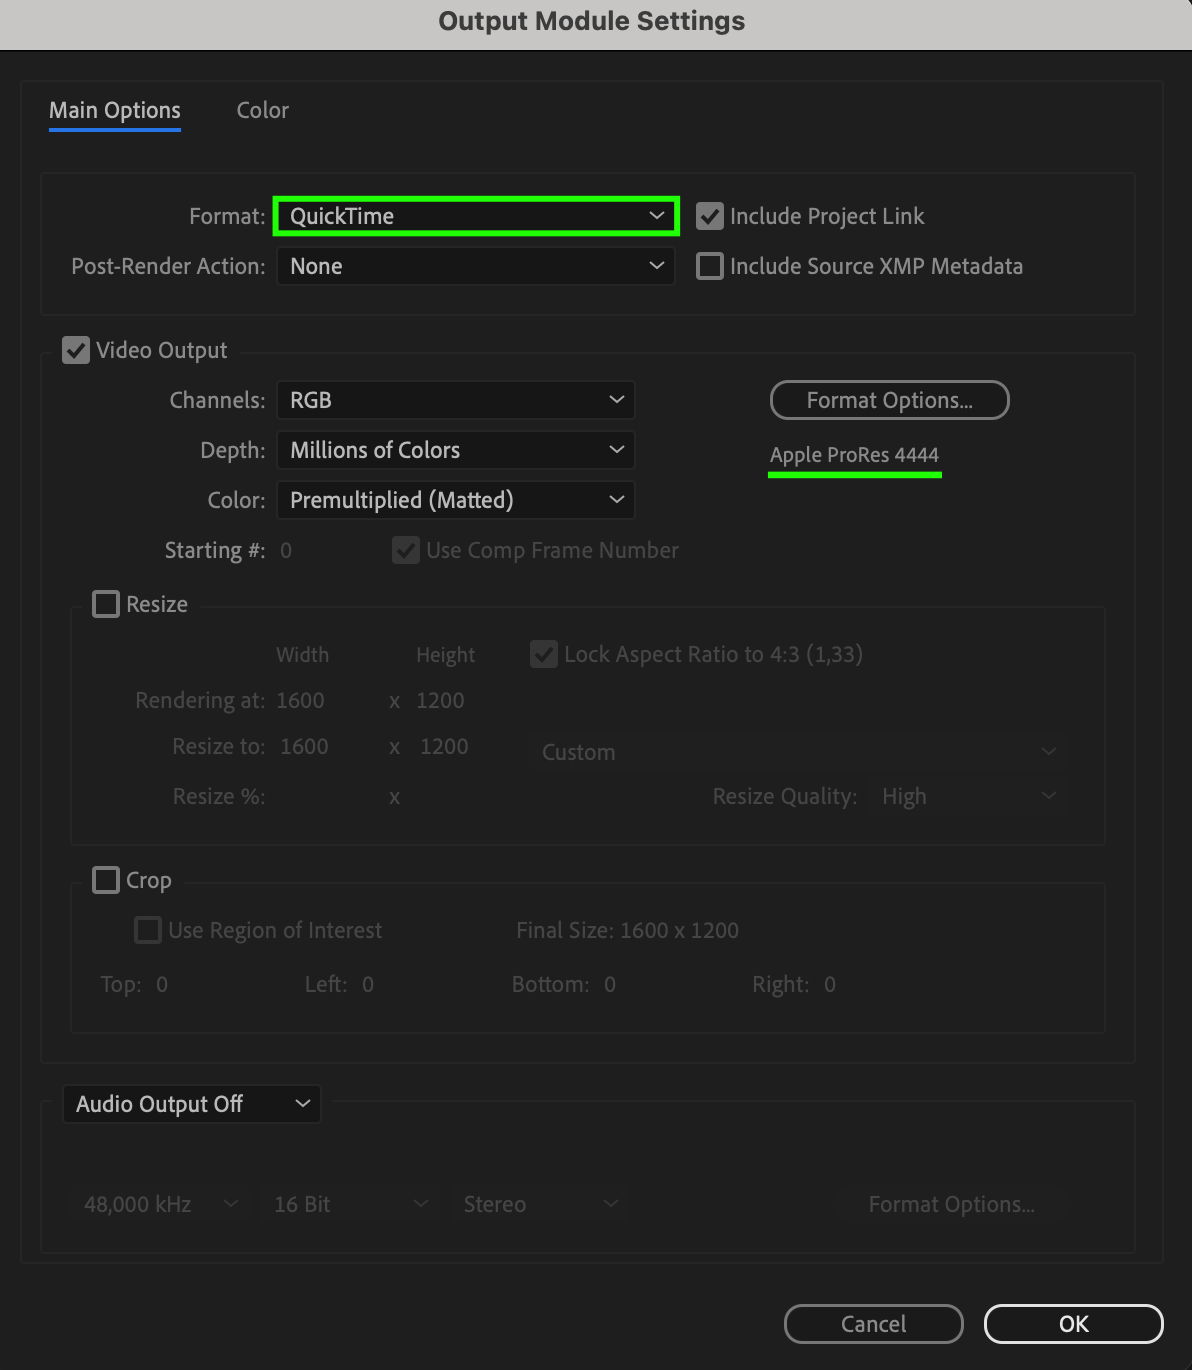Disable the Include Project Link checkbox

point(710,216)
